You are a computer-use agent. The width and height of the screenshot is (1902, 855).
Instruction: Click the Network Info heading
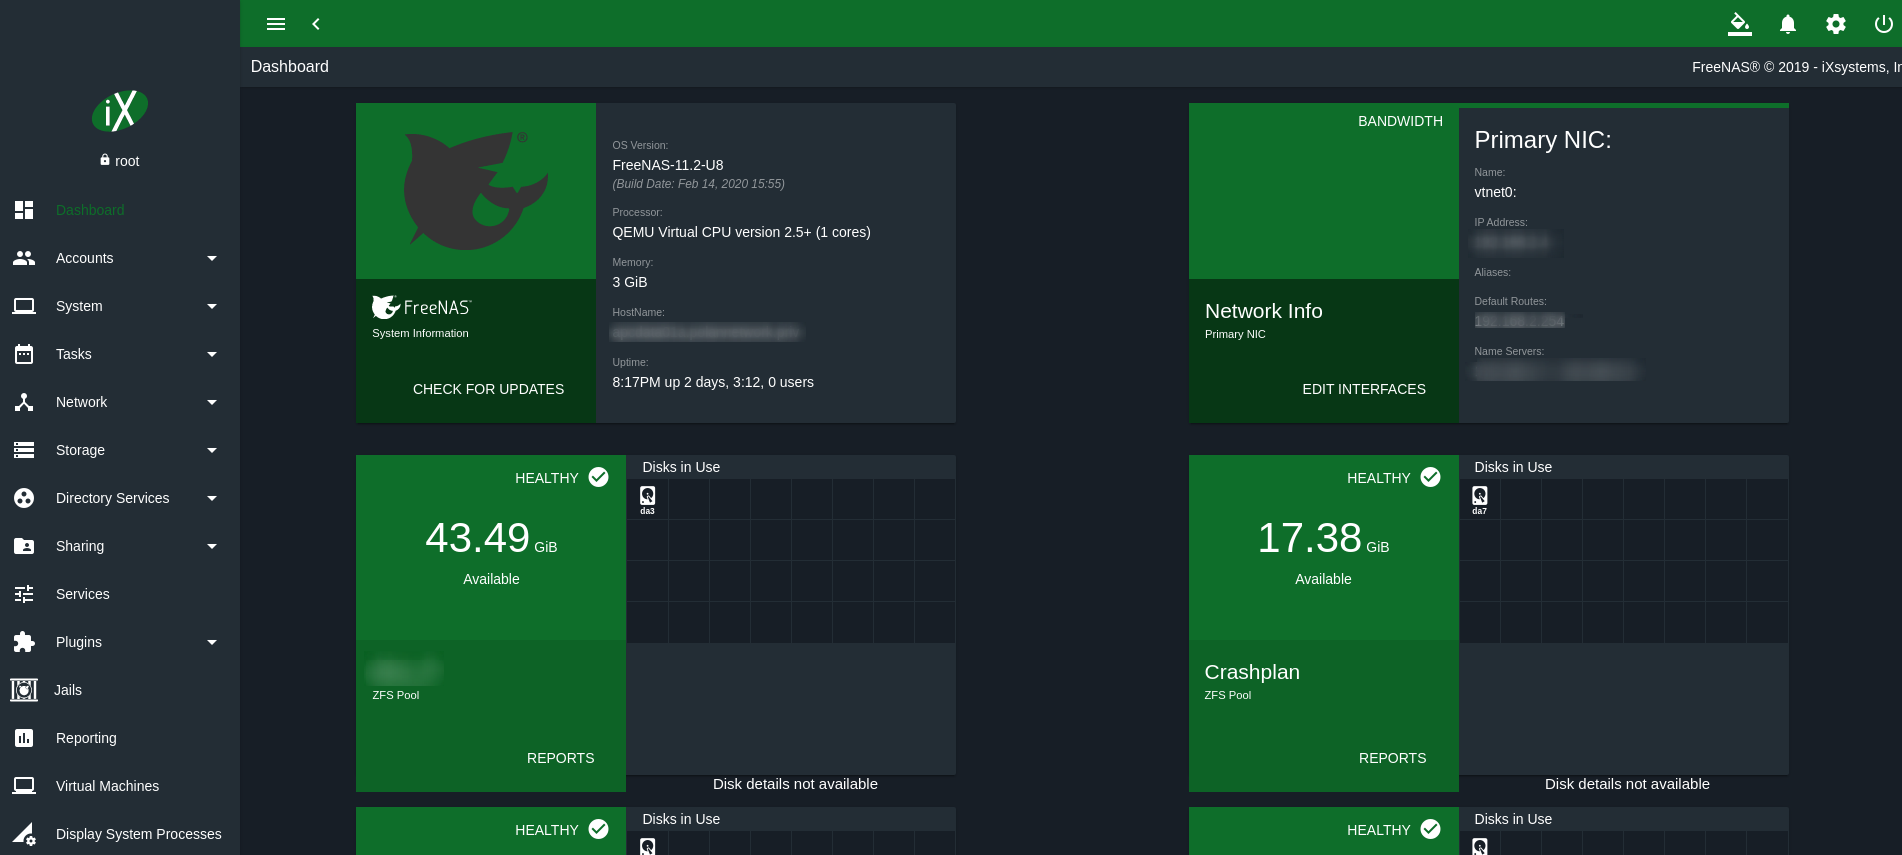pyautogui.click(x=1263, y=311)
